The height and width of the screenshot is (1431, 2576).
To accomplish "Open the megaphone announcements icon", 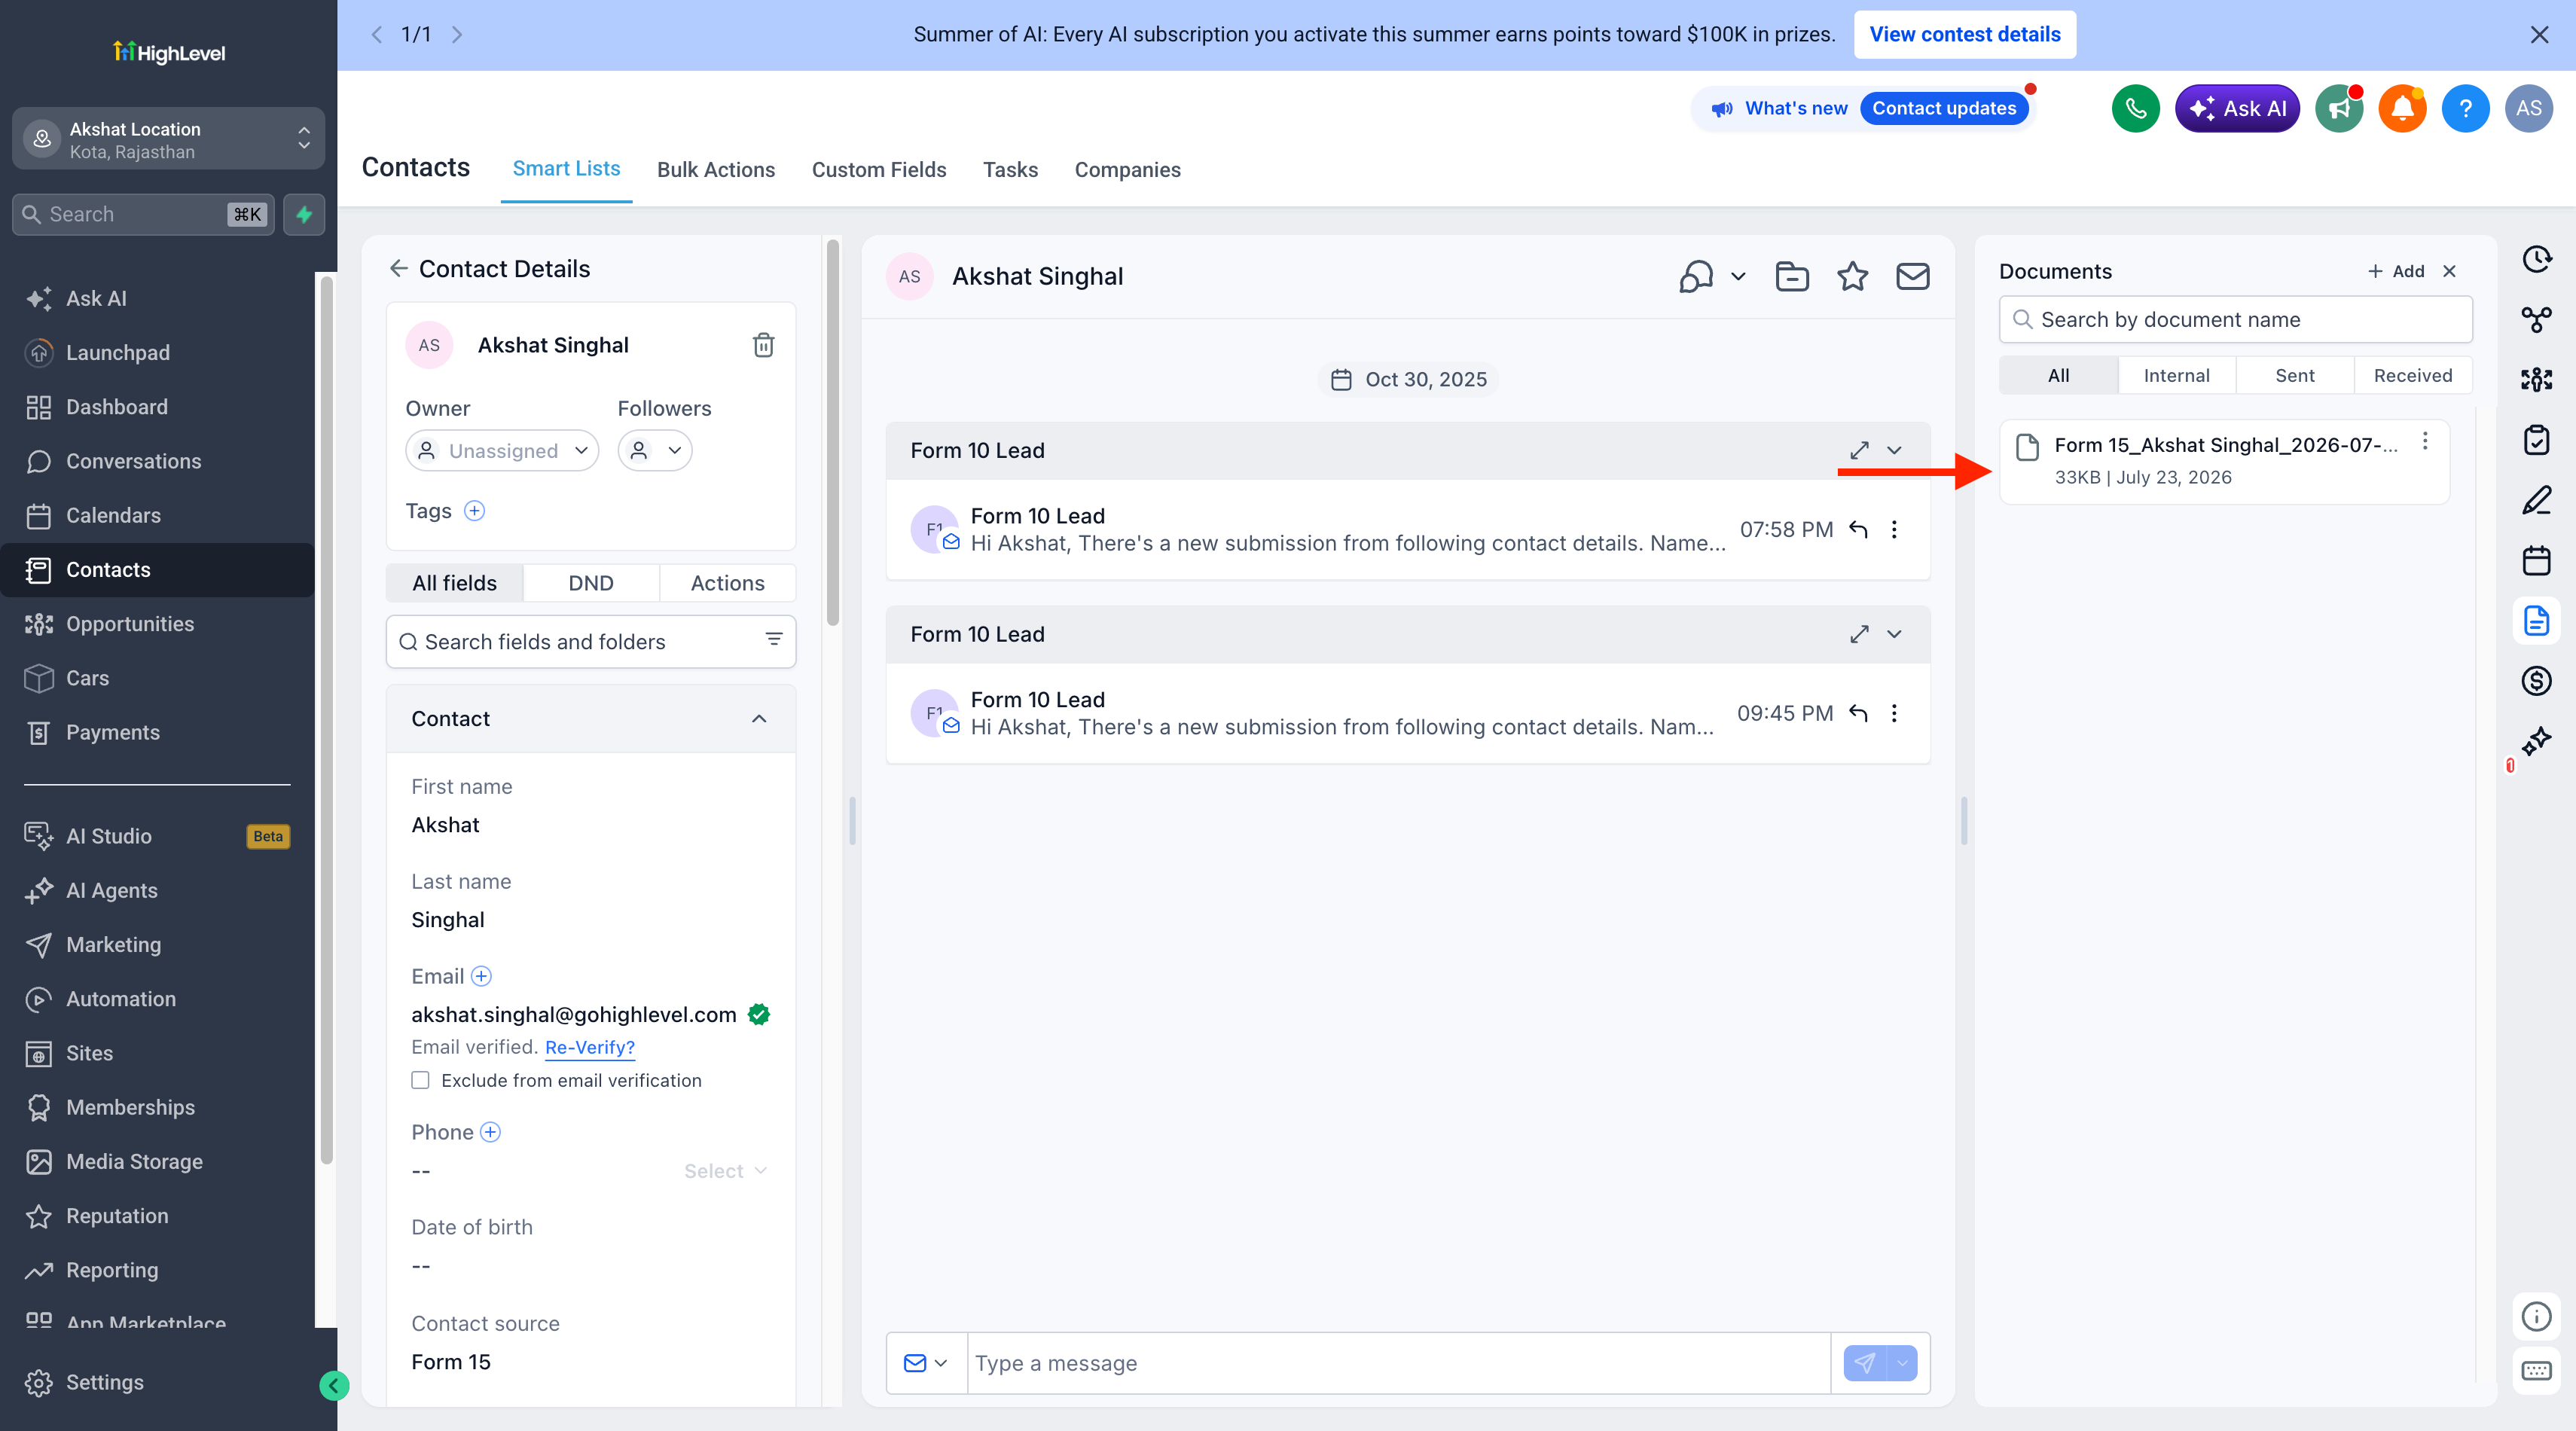I will pyautogui.click(x=2339, y=108).
